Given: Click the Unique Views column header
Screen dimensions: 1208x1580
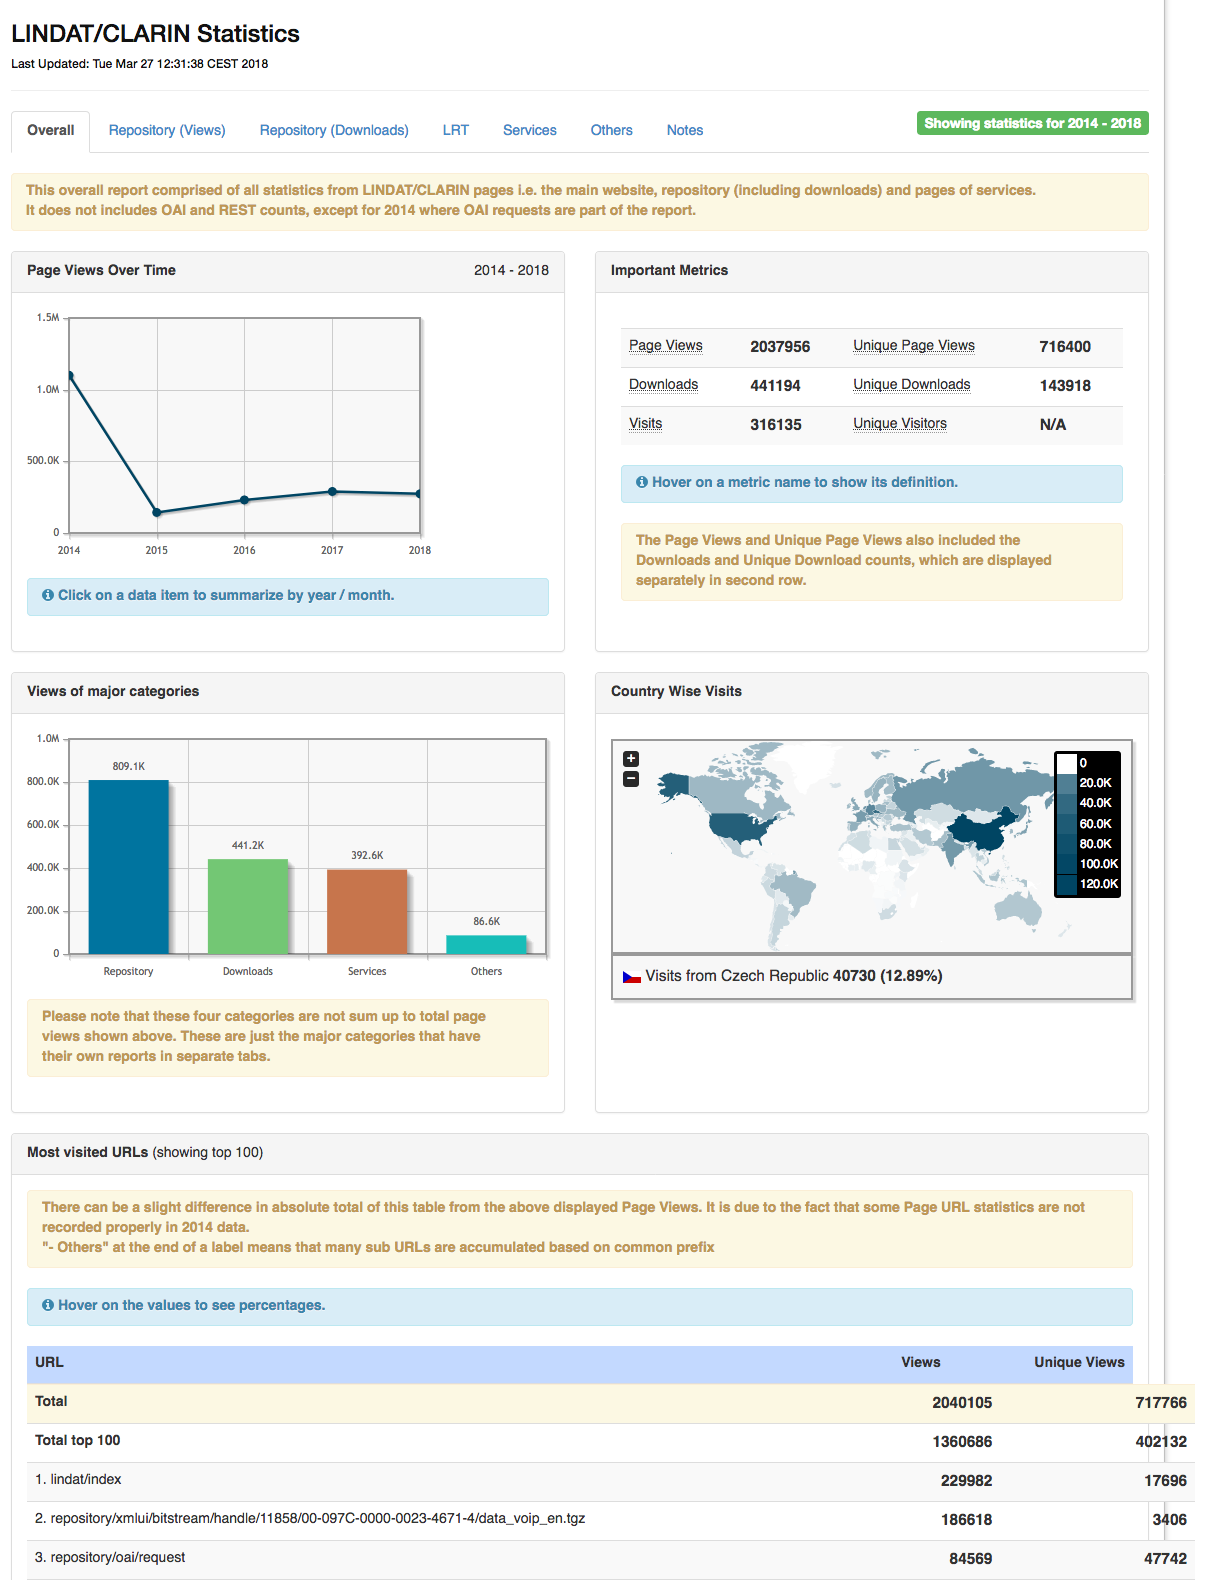Looking at the screenshot, I should (x=1079, y=1362).
